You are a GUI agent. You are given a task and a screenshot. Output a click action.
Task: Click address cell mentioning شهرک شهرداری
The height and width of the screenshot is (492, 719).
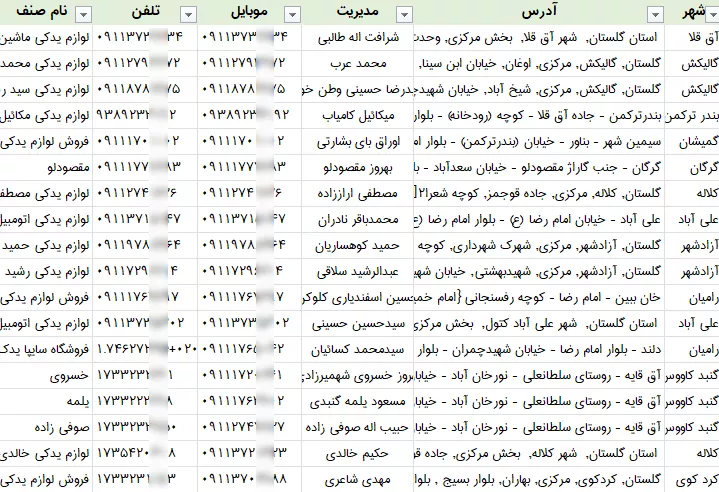pyautogui.click(x=539, y=246)
